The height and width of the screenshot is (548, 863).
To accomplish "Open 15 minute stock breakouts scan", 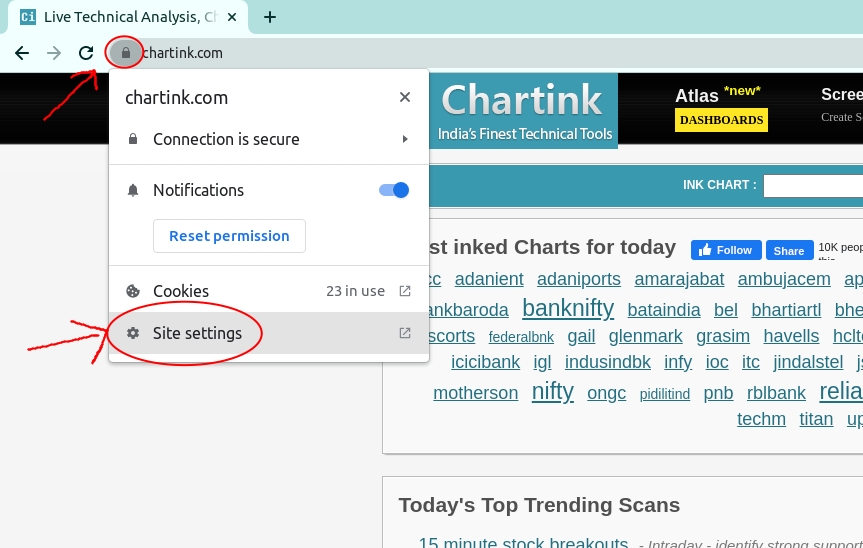I will click(x=523, y=541).
